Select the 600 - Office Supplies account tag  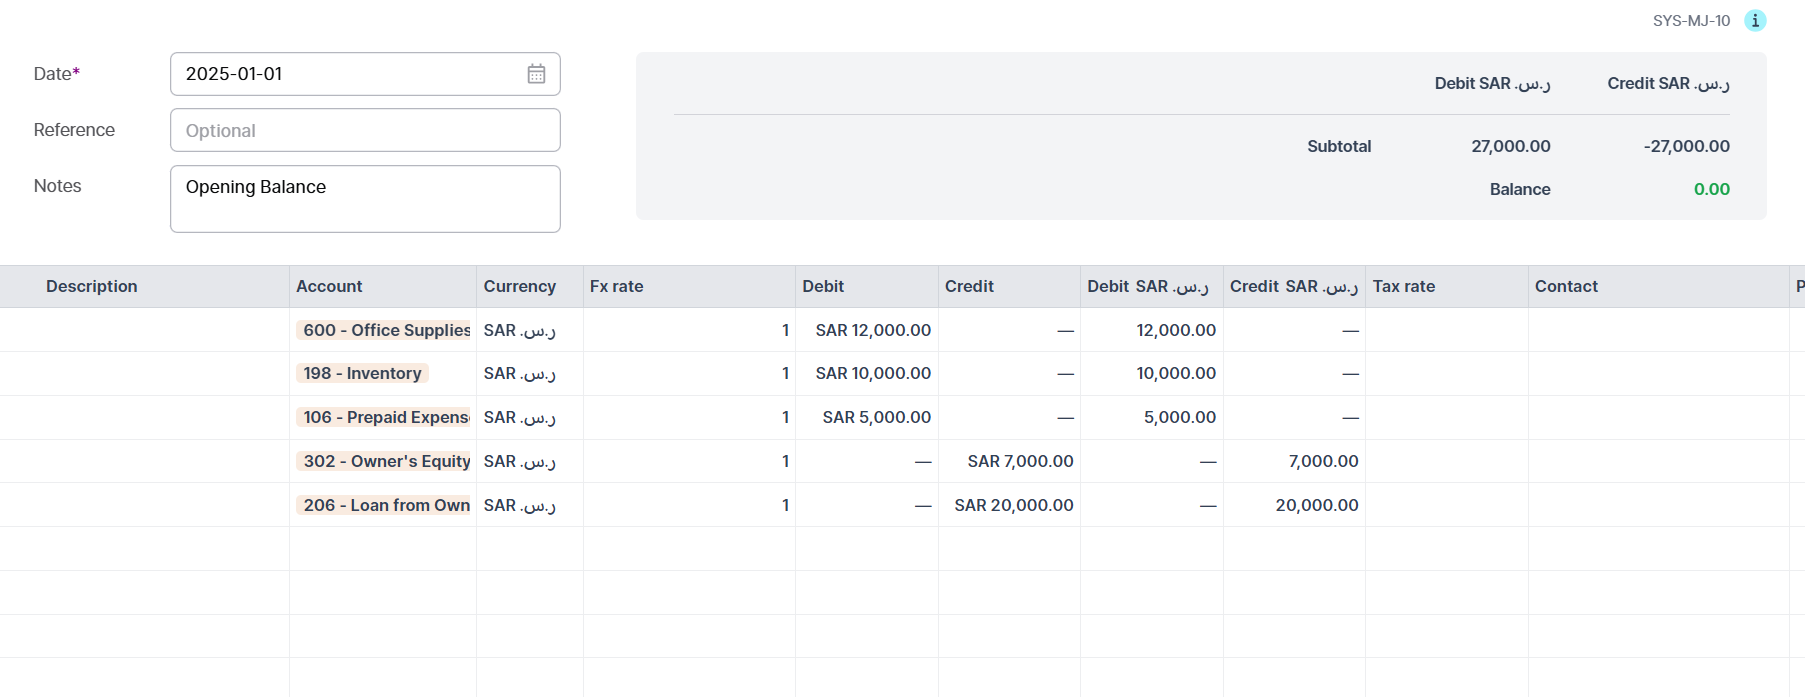coord(385,330)
